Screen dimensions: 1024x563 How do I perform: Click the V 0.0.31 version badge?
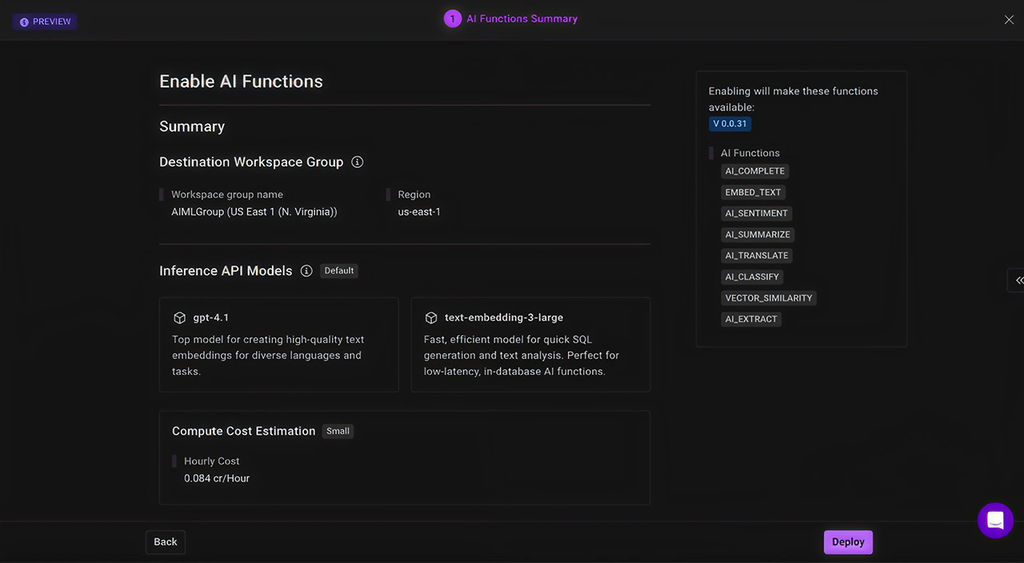point(730,124)
